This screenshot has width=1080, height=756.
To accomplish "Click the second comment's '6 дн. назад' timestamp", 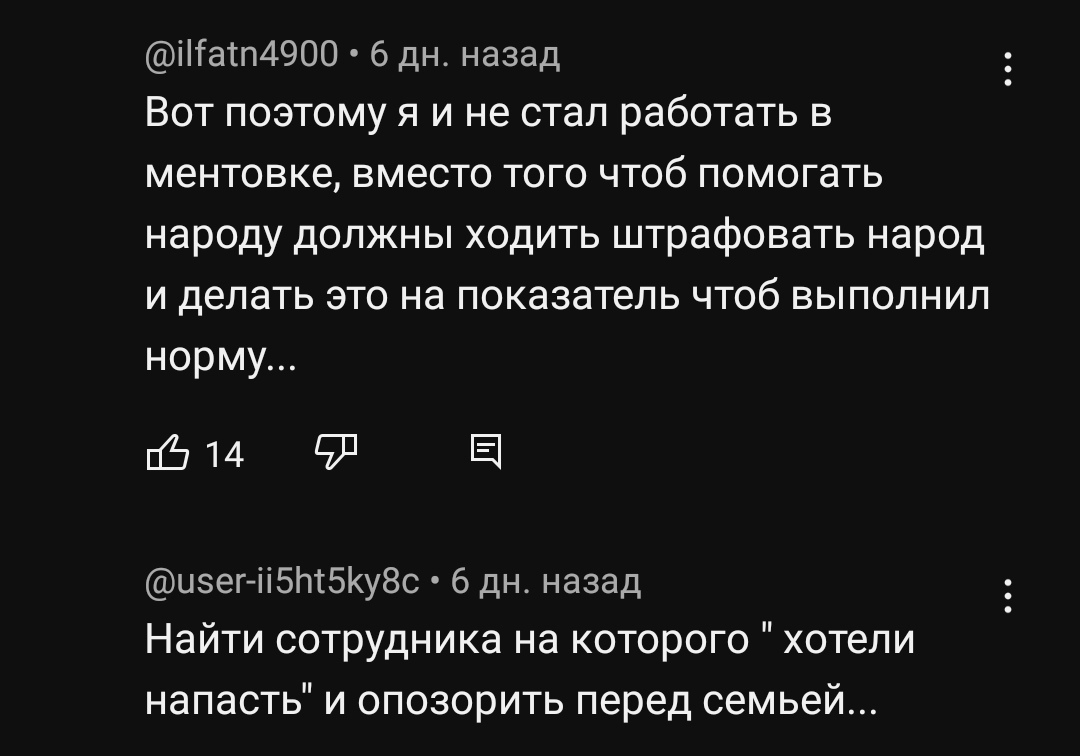I will (x=546, y=580).
